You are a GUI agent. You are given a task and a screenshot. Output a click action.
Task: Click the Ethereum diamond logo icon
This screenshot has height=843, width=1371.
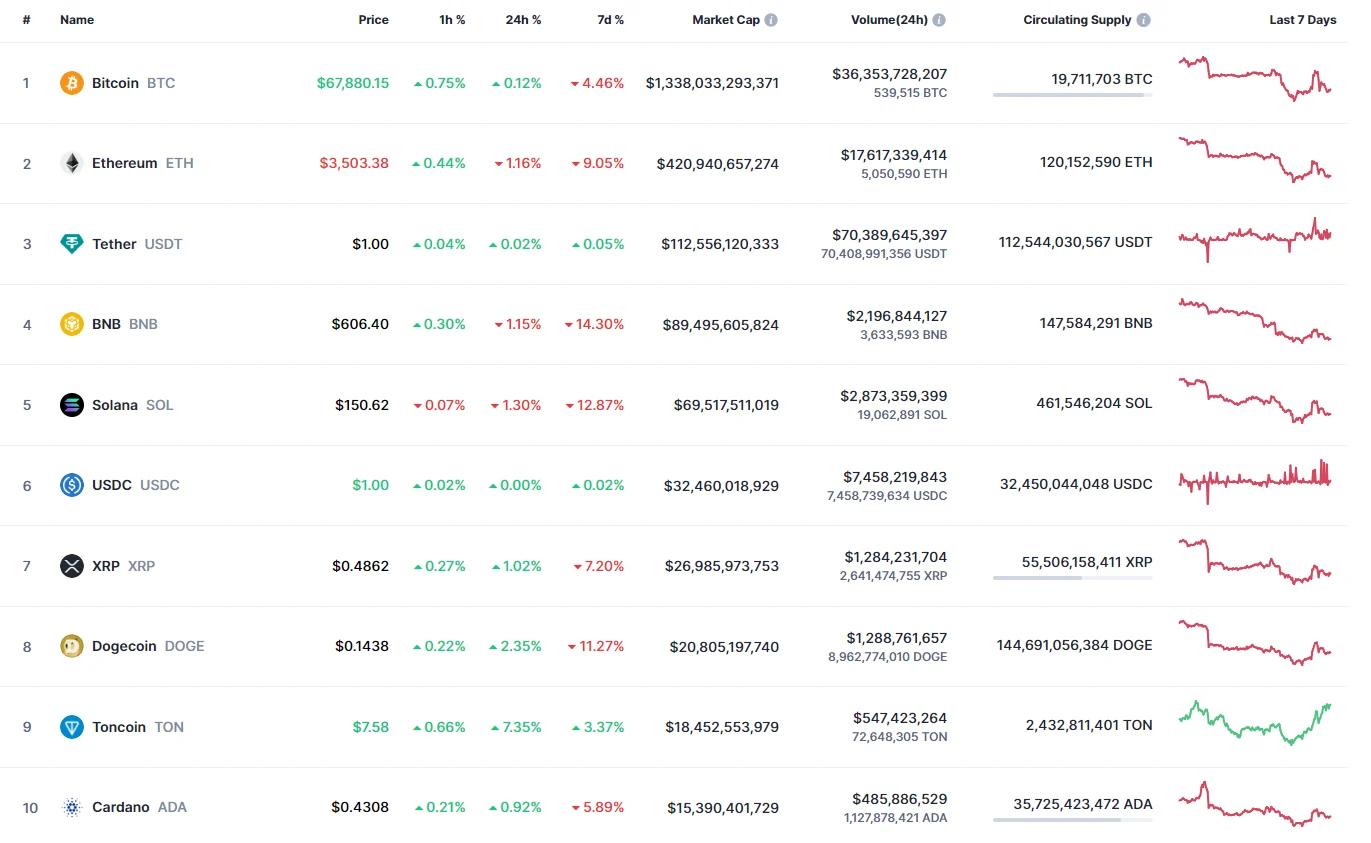point(72,163)
